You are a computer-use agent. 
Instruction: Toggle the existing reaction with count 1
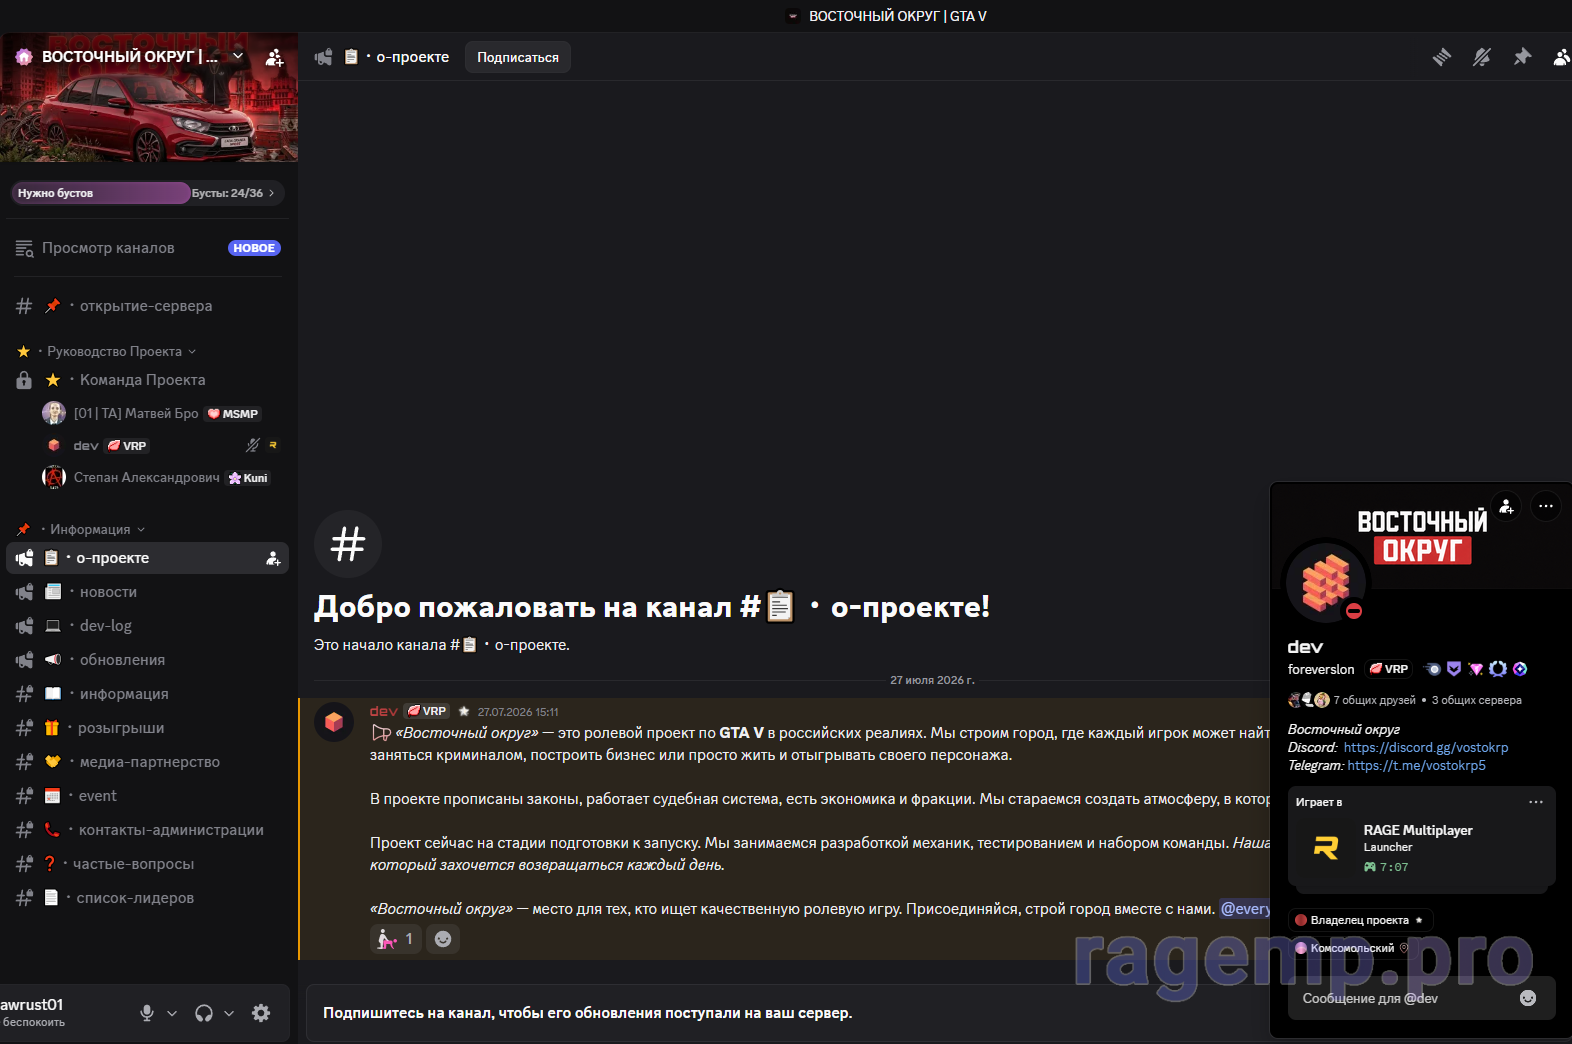tap(396, 939)
